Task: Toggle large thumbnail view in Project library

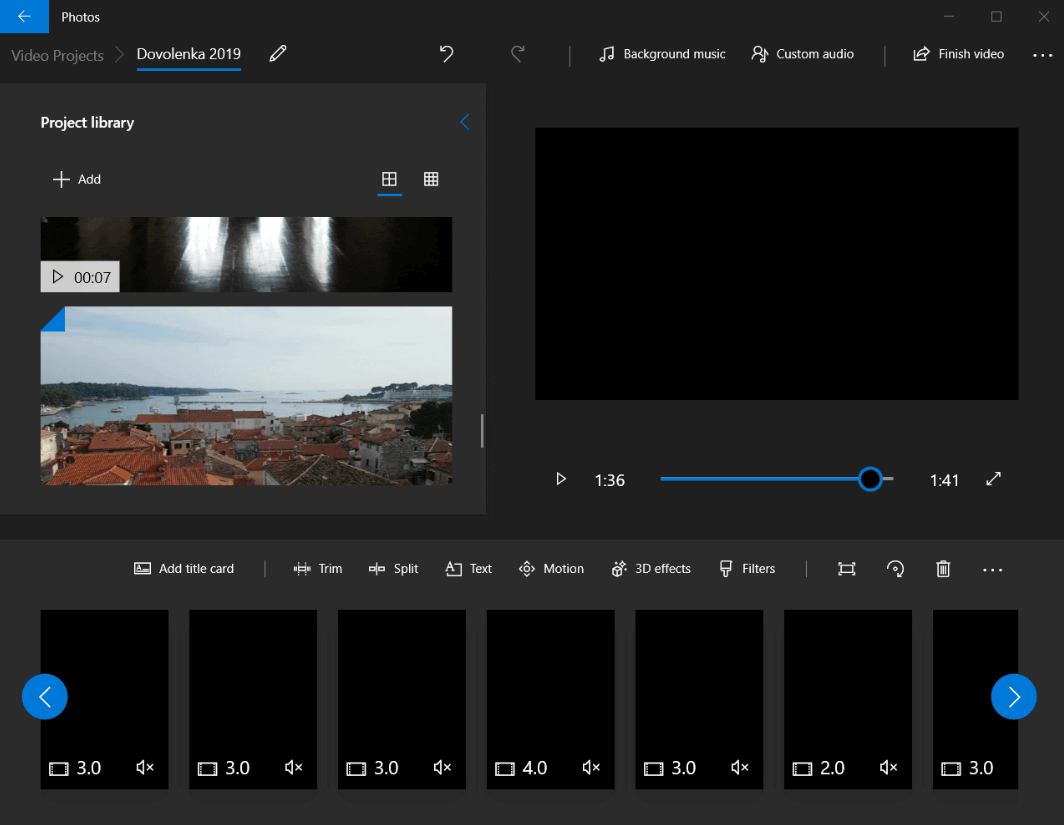Action: pyautogui.click(x=389, y=179)
